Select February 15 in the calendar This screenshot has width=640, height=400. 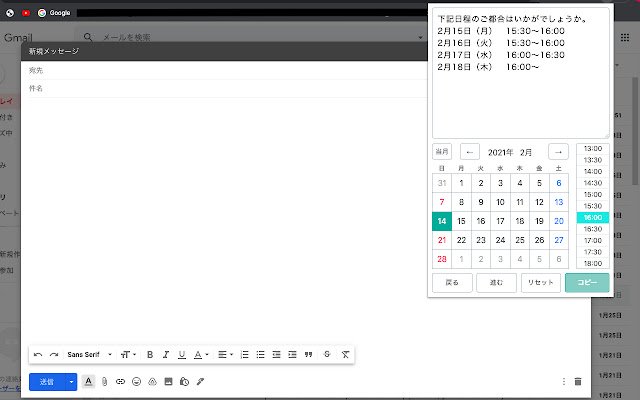[x=461, y=221]
